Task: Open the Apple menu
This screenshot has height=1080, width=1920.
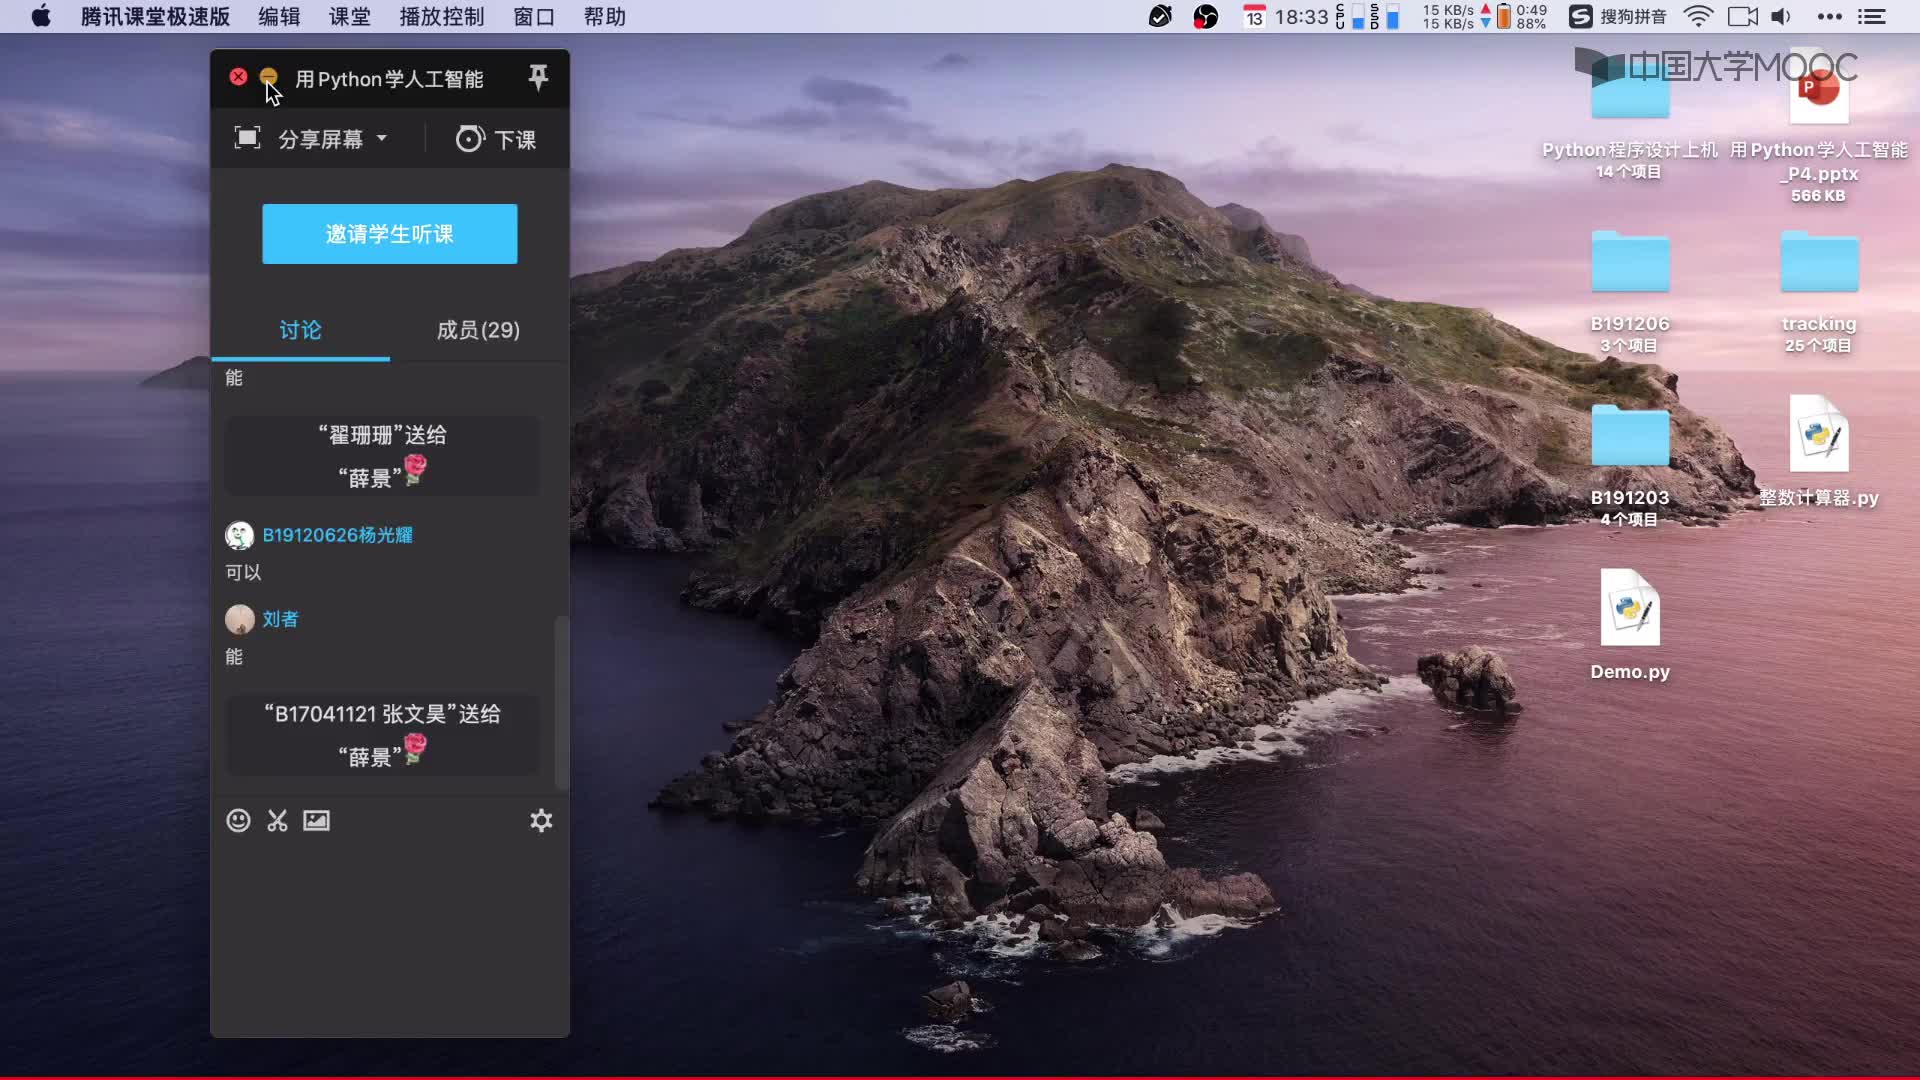Action: click(x=41, y=16)
